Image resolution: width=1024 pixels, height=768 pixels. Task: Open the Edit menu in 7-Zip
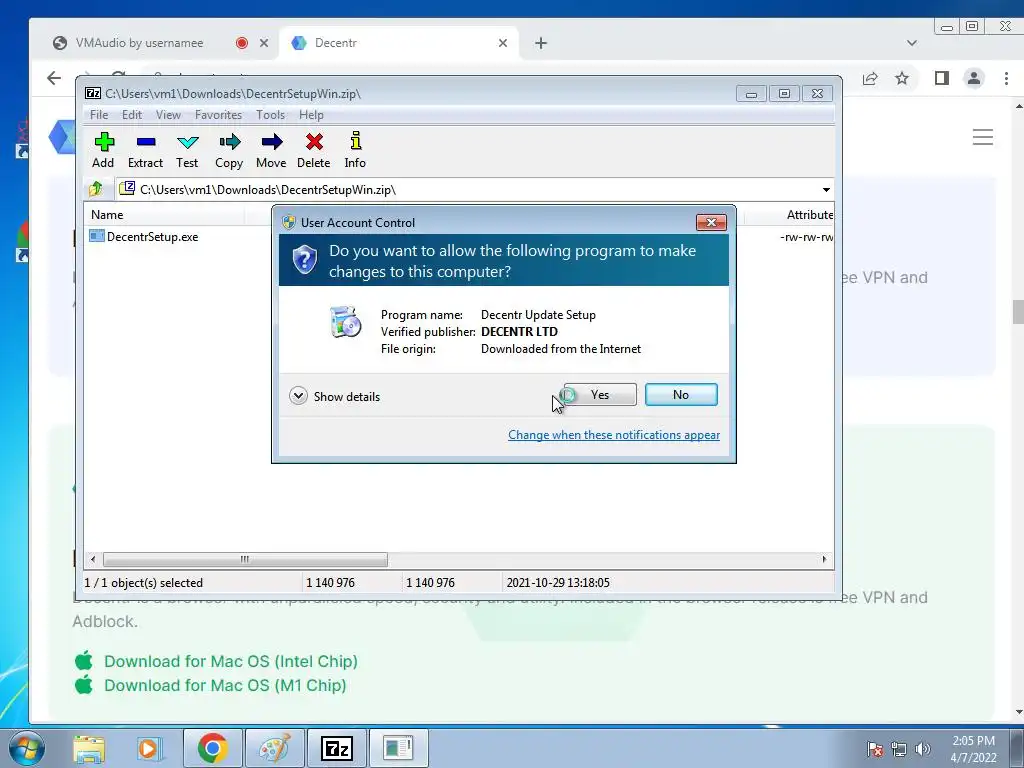[132, 115]
